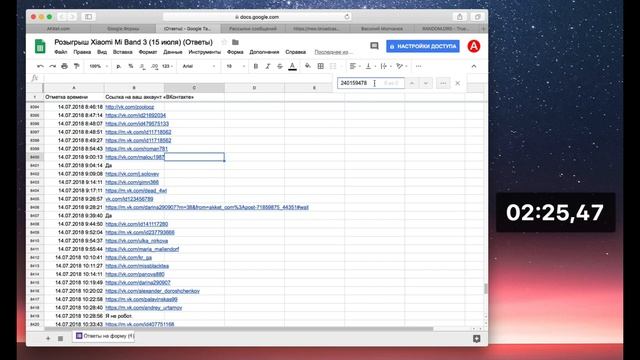Open the account avatar menu
Viewport: 640px width, 360px height.
(x=473, y=46)
